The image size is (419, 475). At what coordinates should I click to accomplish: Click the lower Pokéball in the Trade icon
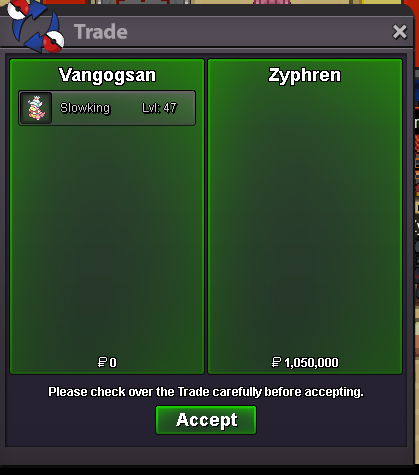54,41
